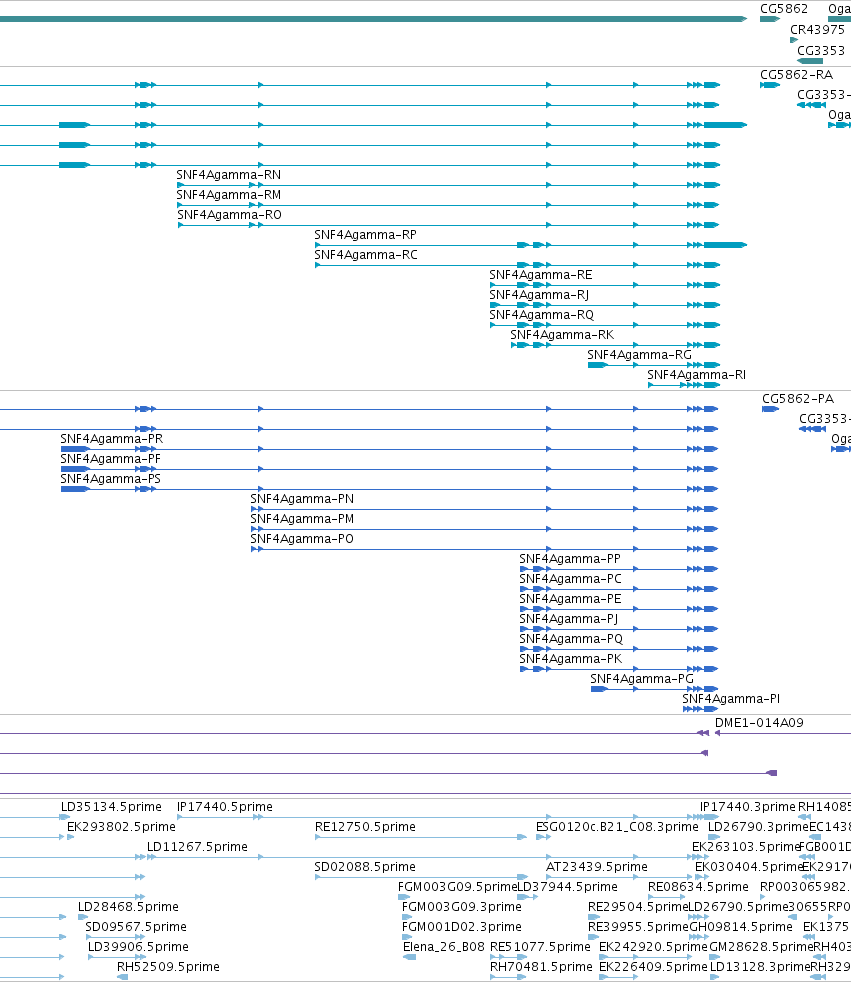This screenshot has height=982, width=851.
Task: Select the CR43975 gene label
Action: (x=817, y=29)
